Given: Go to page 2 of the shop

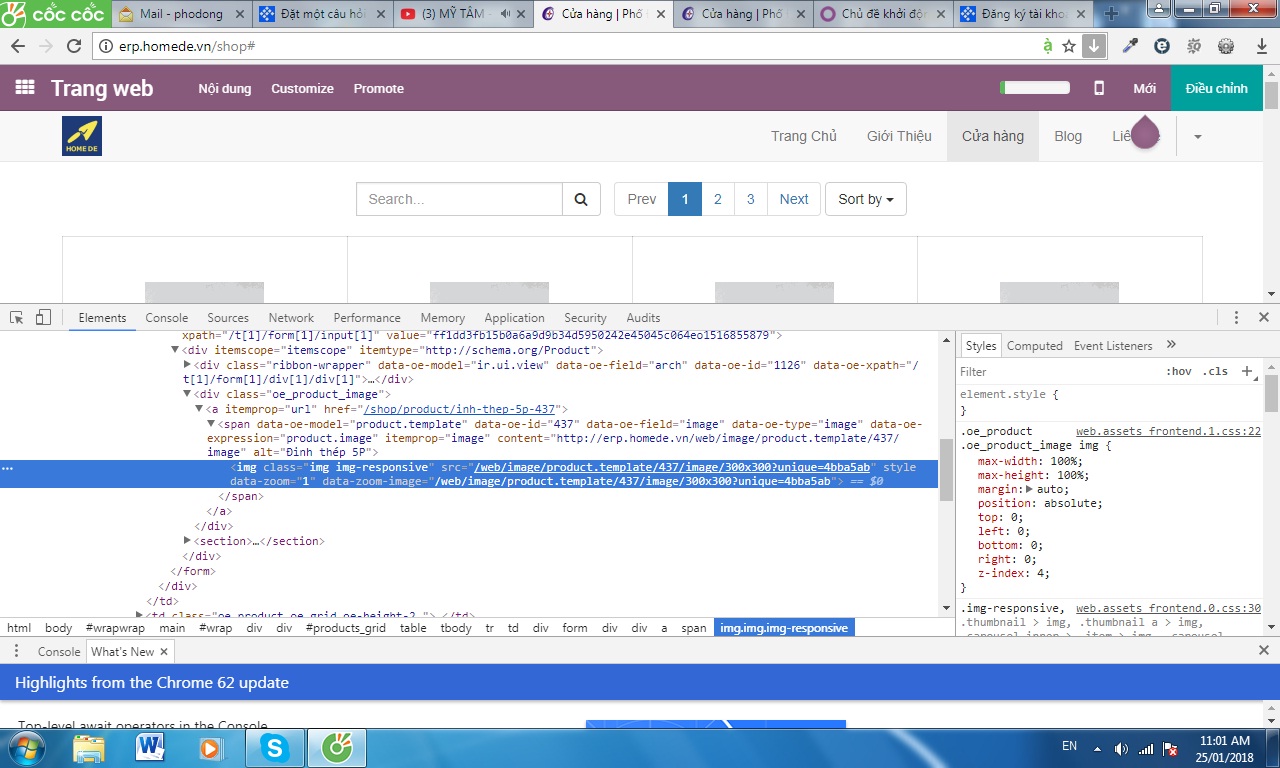Looking at the screenshot, I should (x=717, y=199).
